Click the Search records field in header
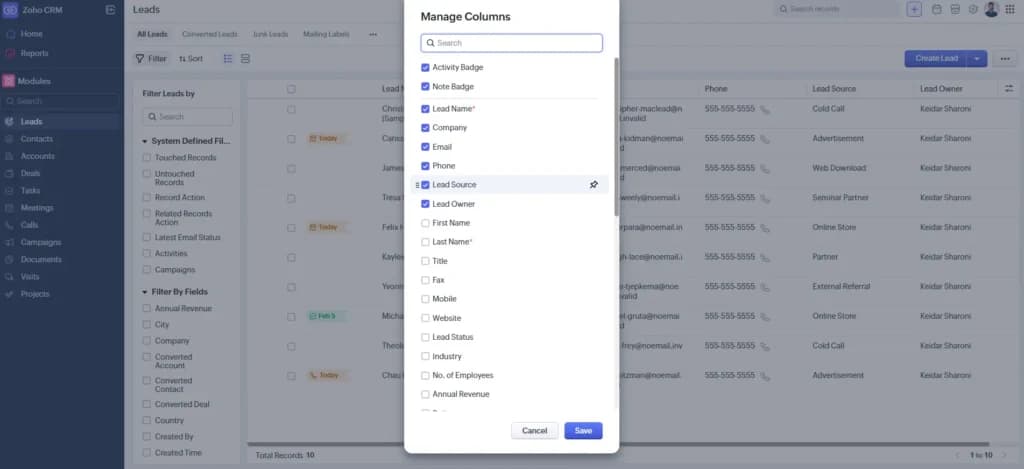Viewport: 1024px width, 469px height. point(838,9)
